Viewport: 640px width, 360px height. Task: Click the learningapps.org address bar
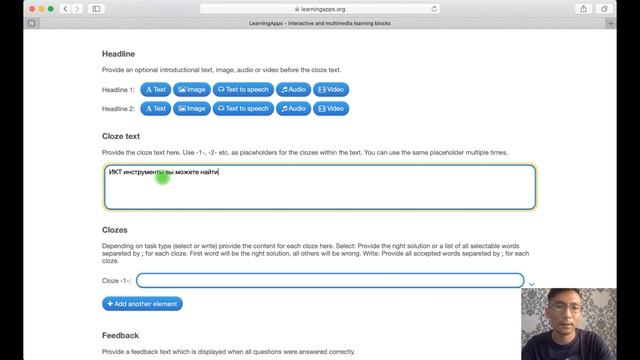pos(320,9)
